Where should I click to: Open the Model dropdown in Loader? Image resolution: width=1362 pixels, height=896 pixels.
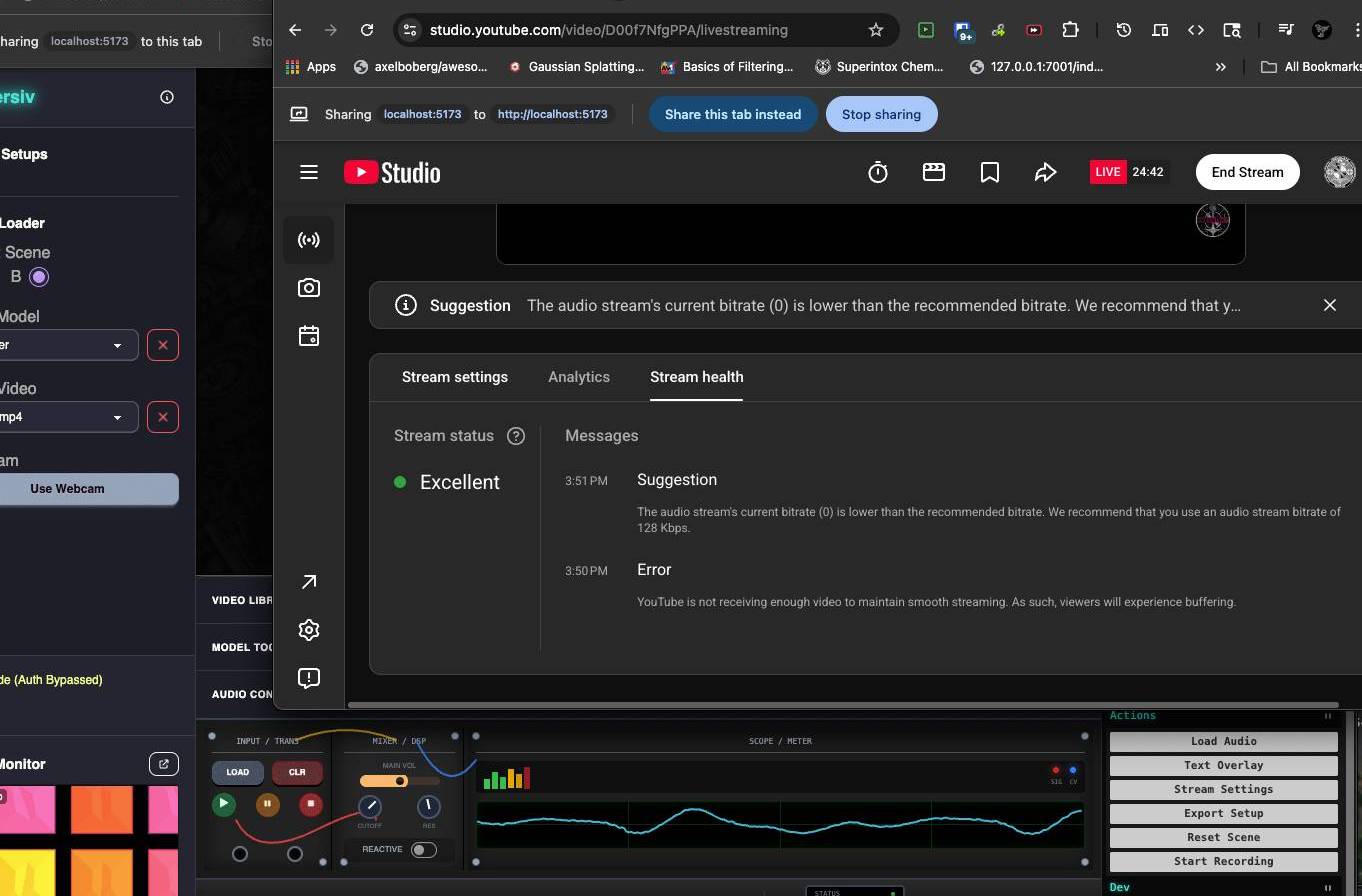[x=68, y=345]
